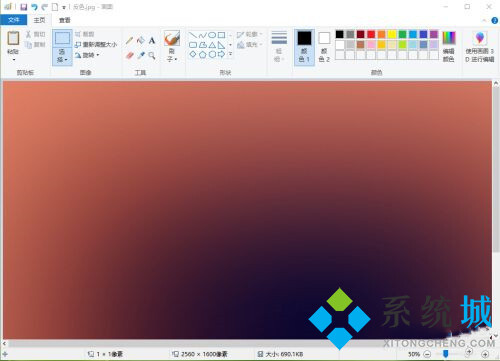The height and width of the screenshot is (361, 500).
Task: Select the Magnifier tool
Action: (152, 55)
